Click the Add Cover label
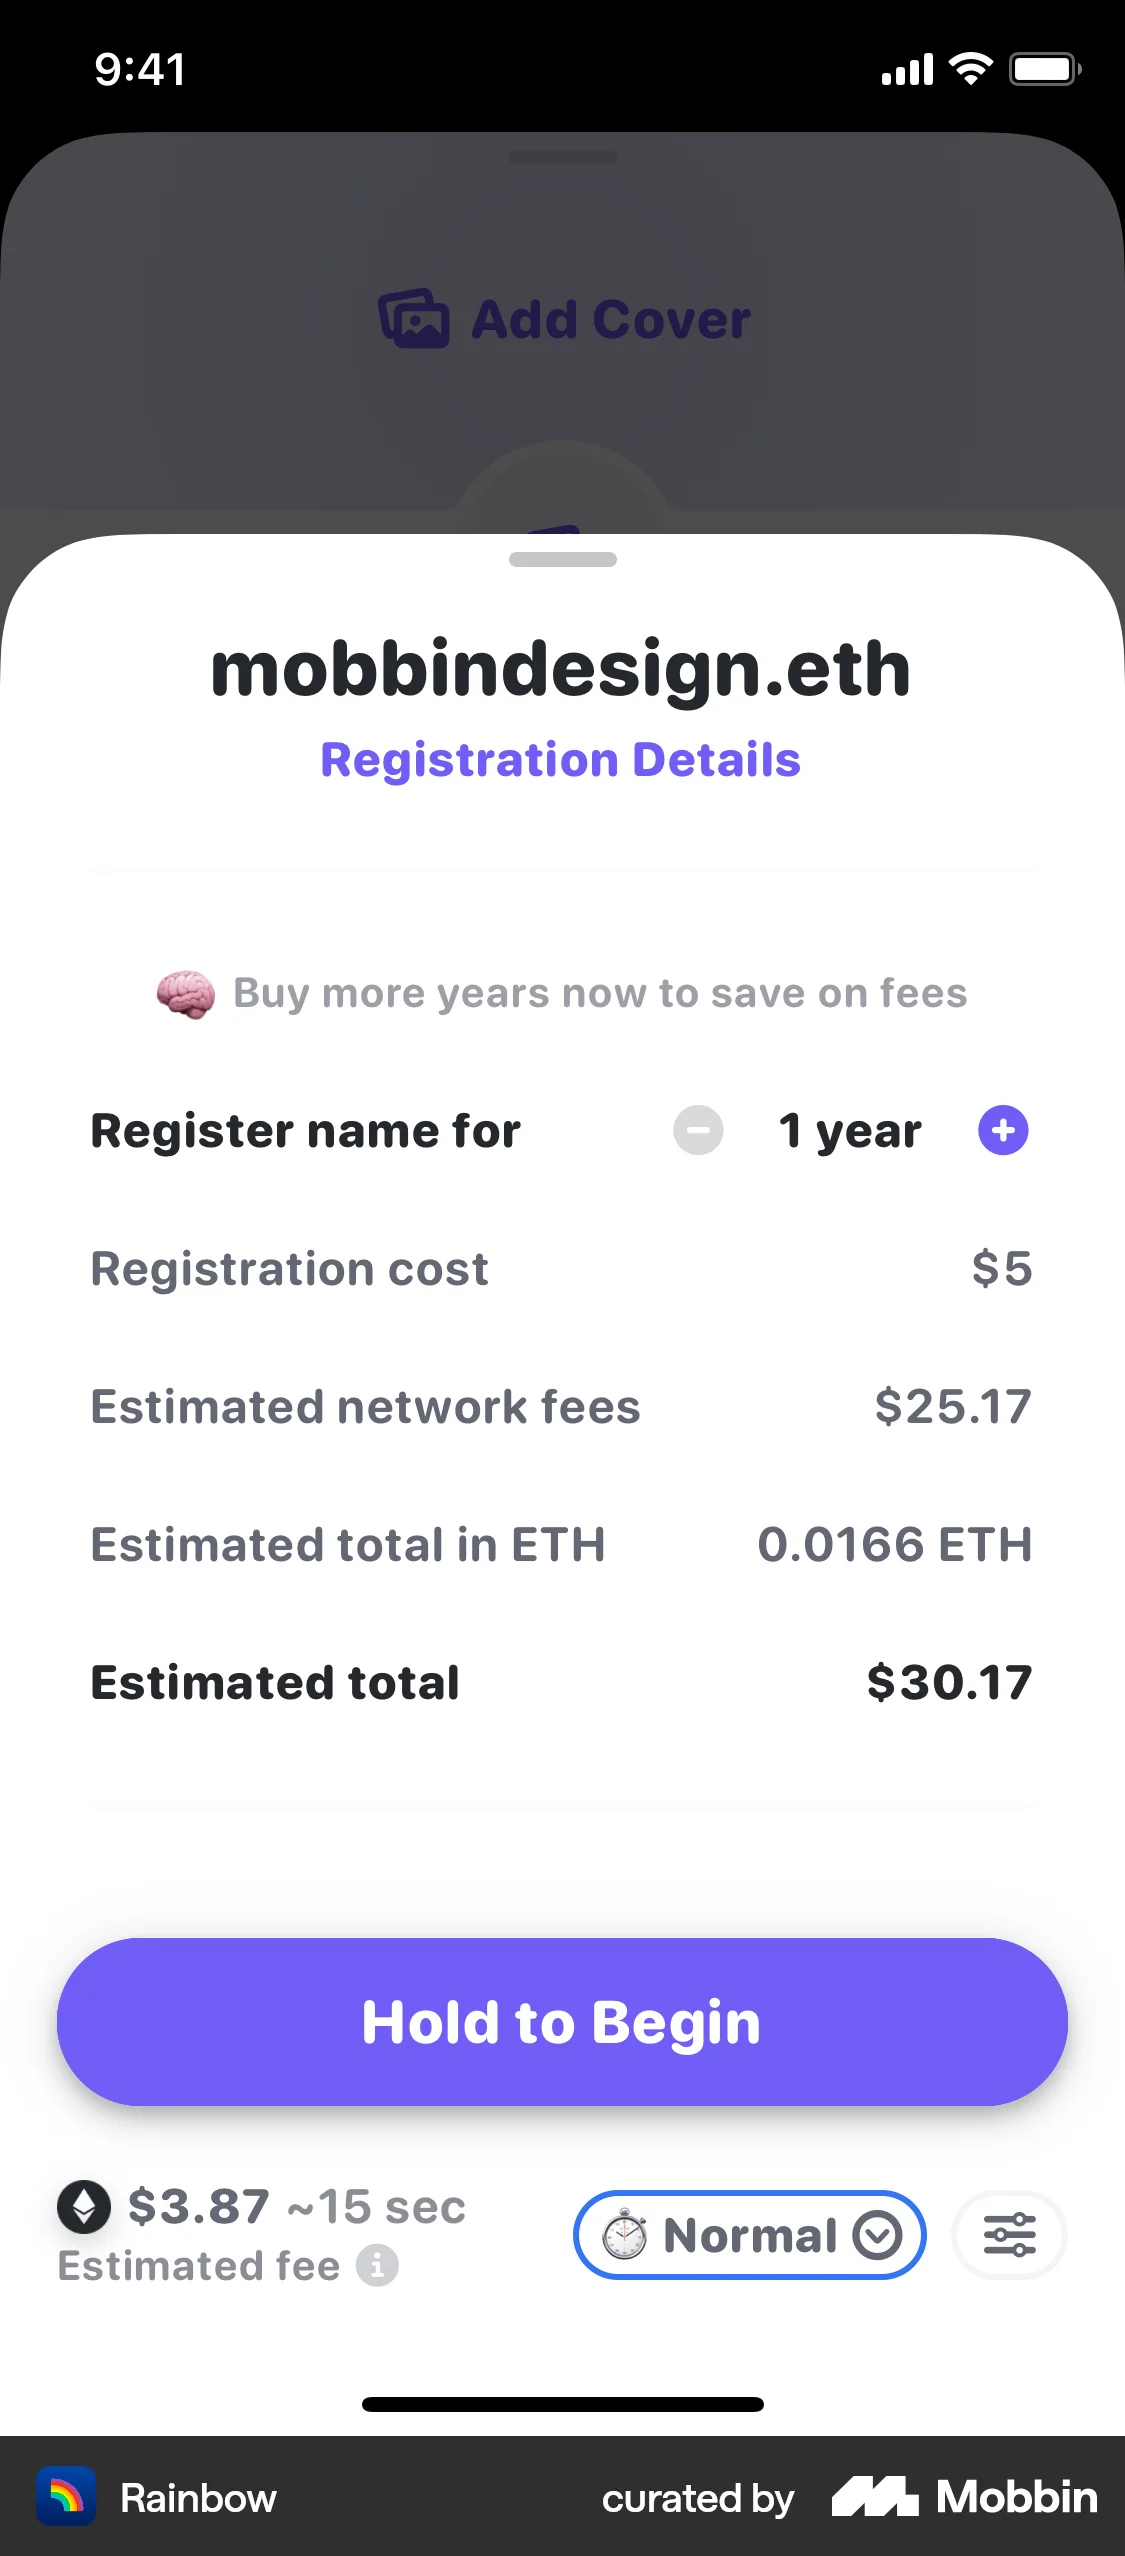This screenshot has width=1125, height=2556. 610,320
